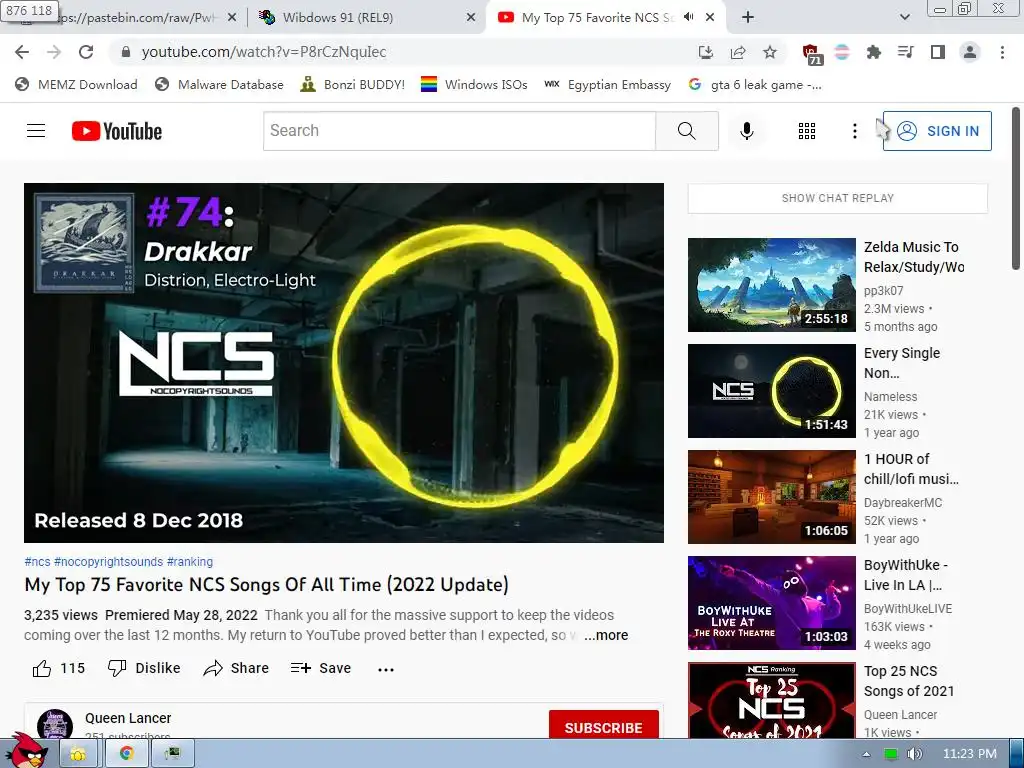Open 1 HOUR of chill/lofi thumbnail

[771, 497]
